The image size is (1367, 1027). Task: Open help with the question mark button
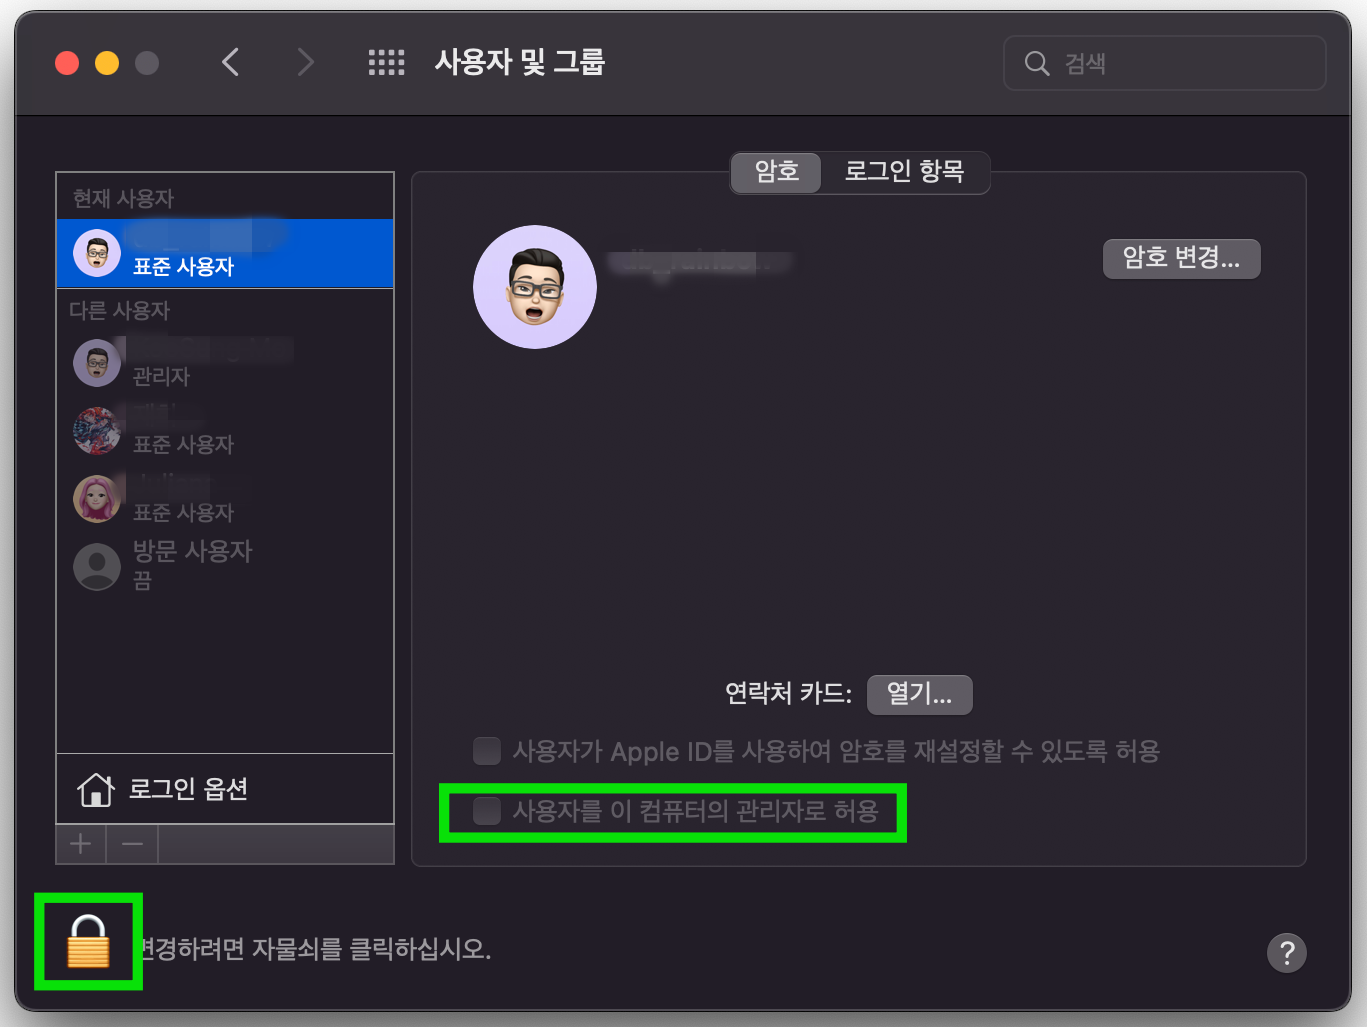tap(1287, 953)
